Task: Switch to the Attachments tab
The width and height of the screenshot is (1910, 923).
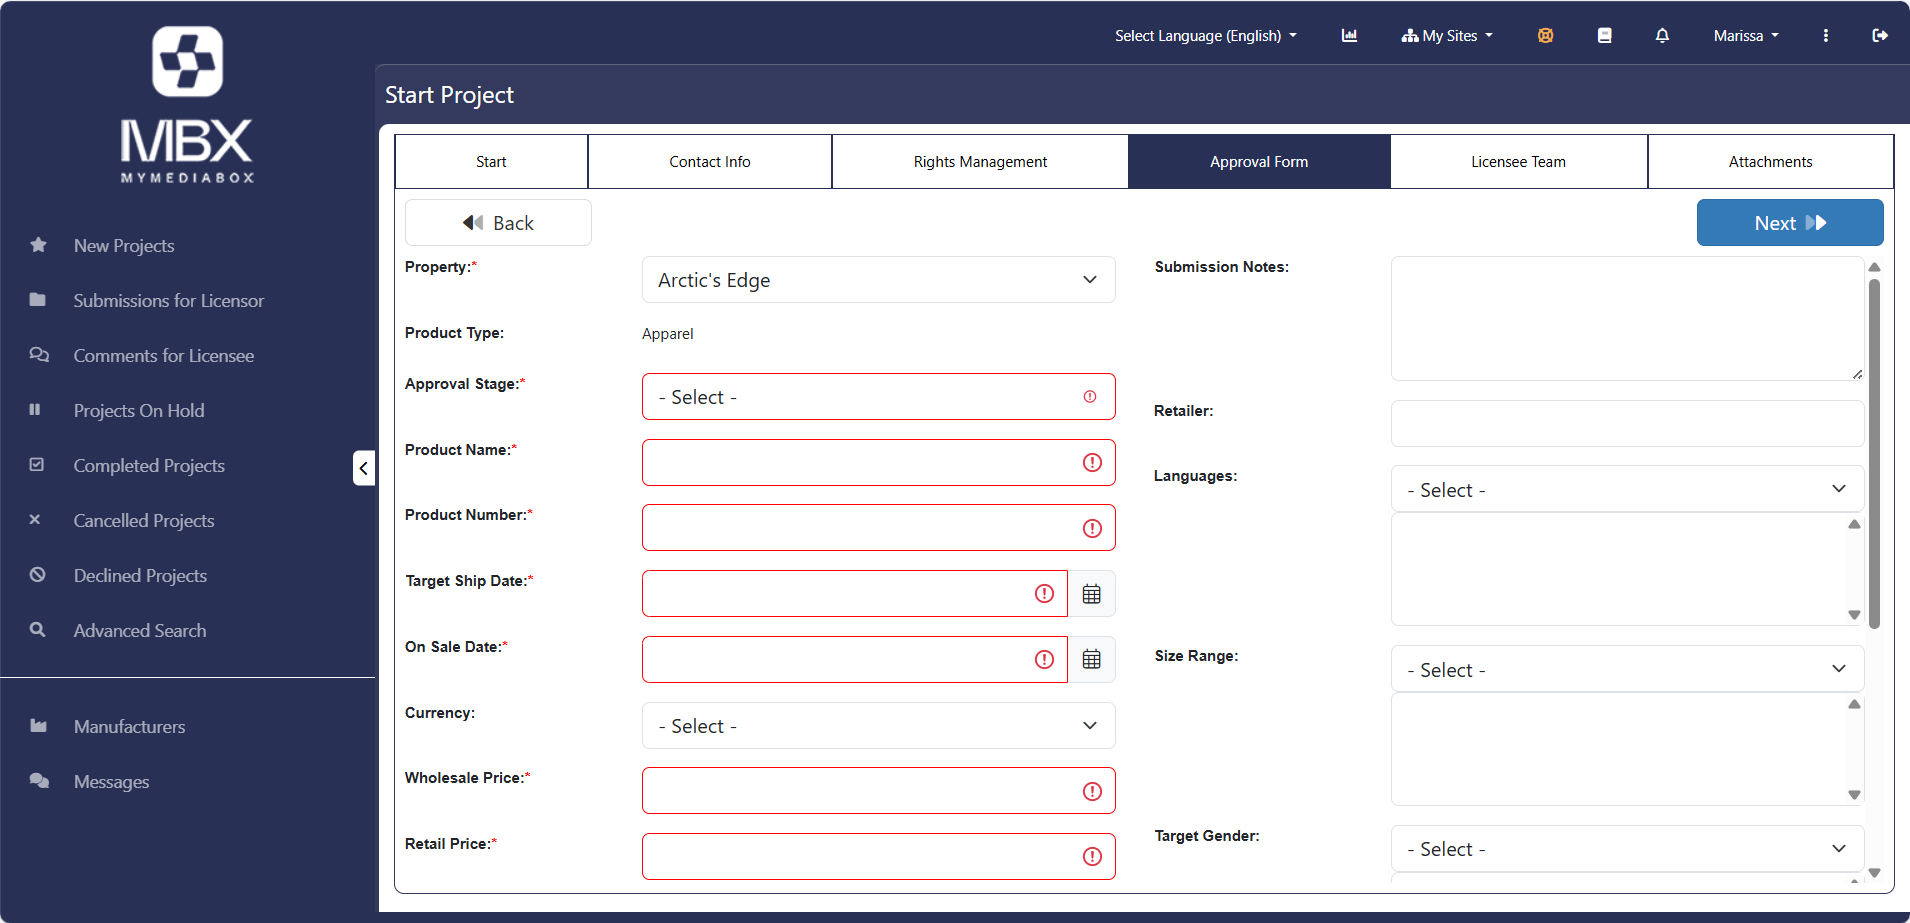Action: 1770,162
